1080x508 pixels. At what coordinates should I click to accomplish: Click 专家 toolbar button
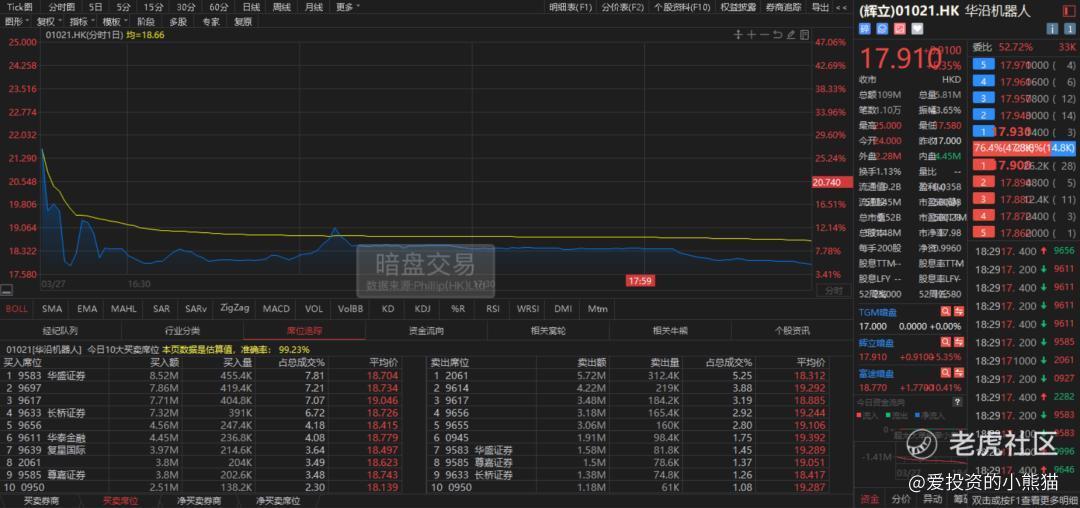tap(210, 21)
